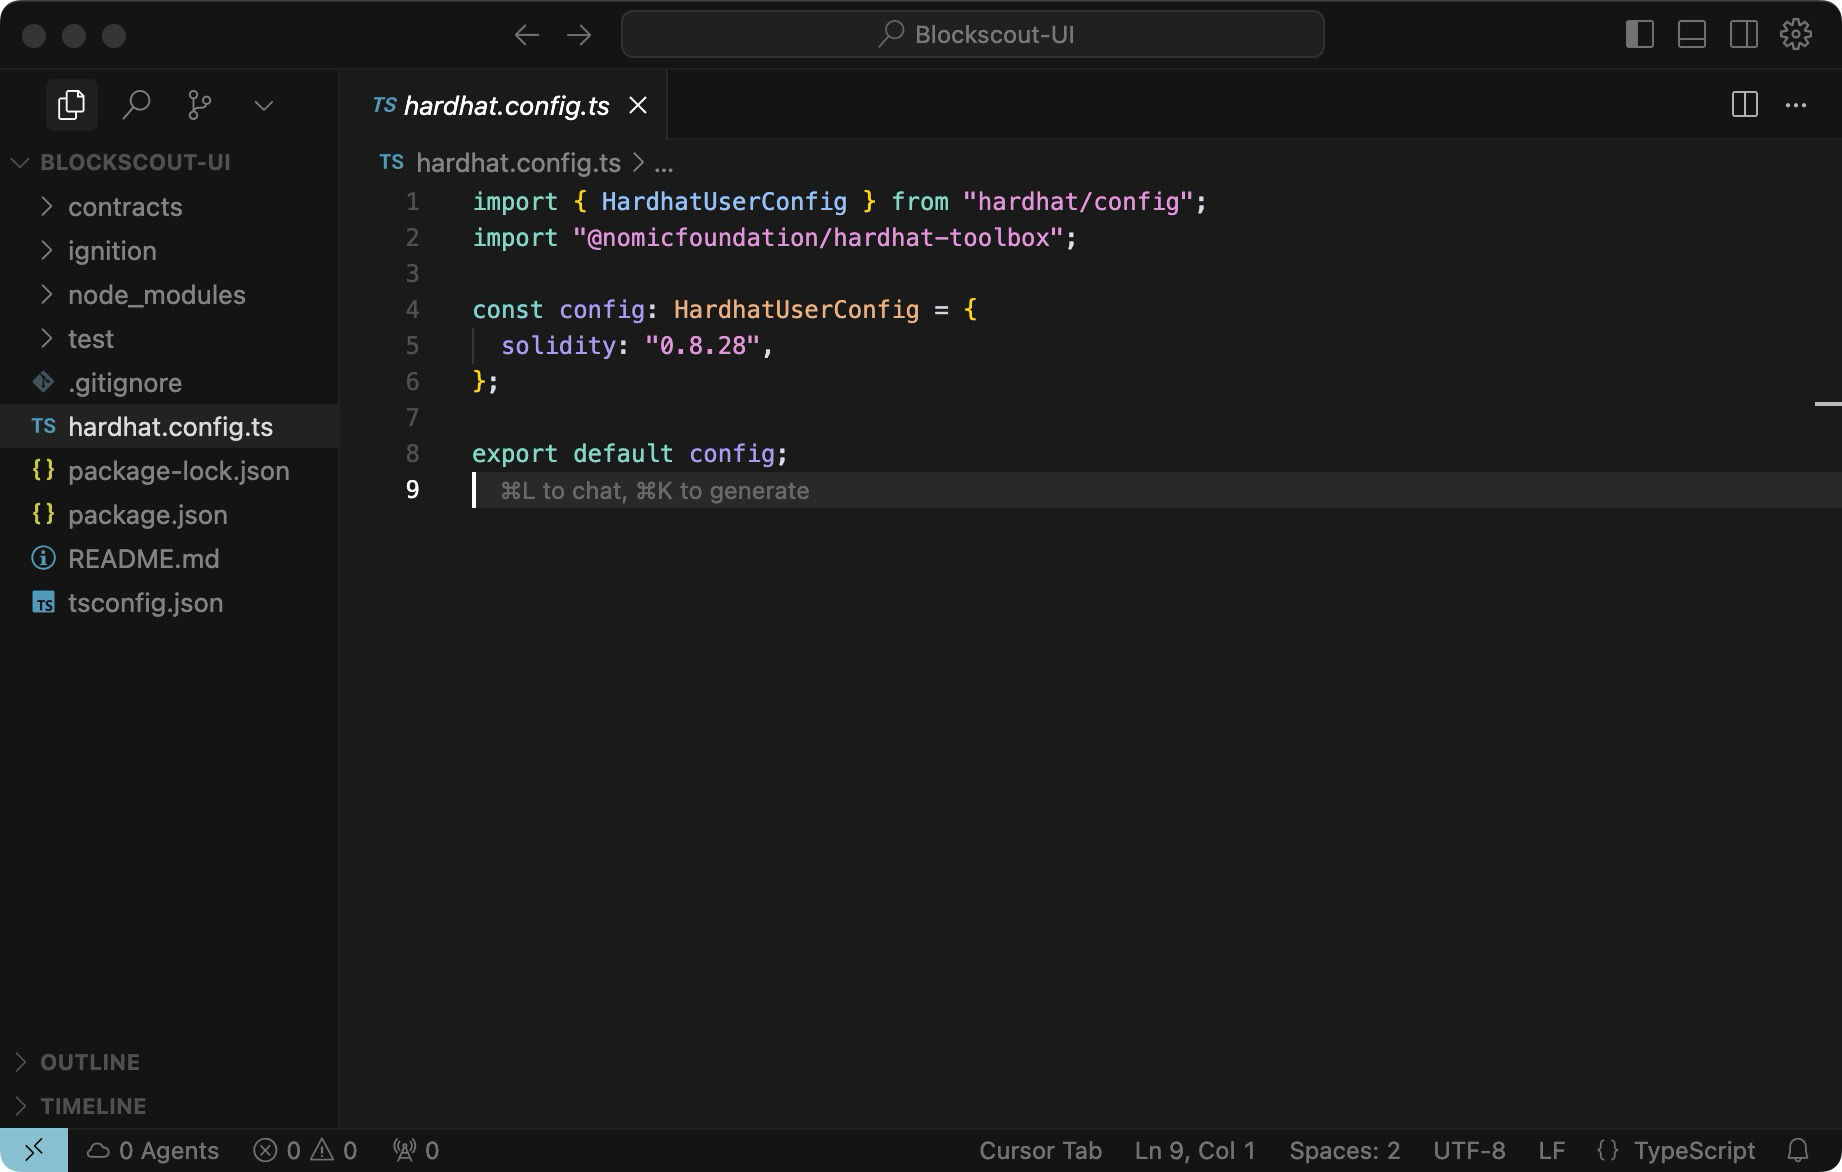Viewport: 1842px width, 1172px height.
Task: Open the 0 Agents status item
Action: tap(153, 1151)
